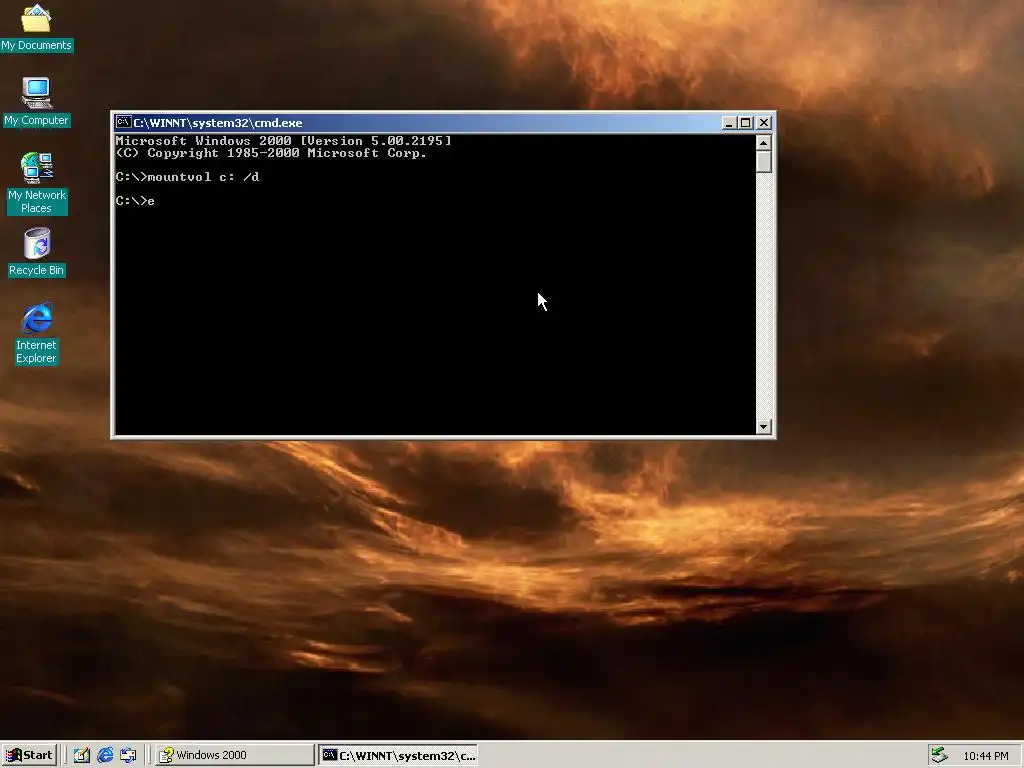This screenshot has width=1024, height=768.
Task: Open the My Documents desktop icon
Action: 36,28
